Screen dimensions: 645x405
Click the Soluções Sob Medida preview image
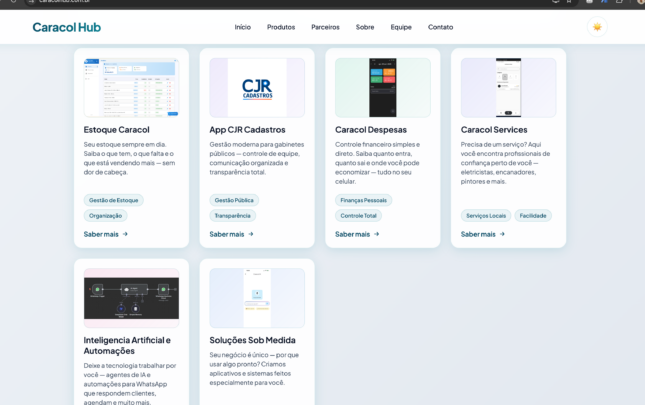point(257,297)
